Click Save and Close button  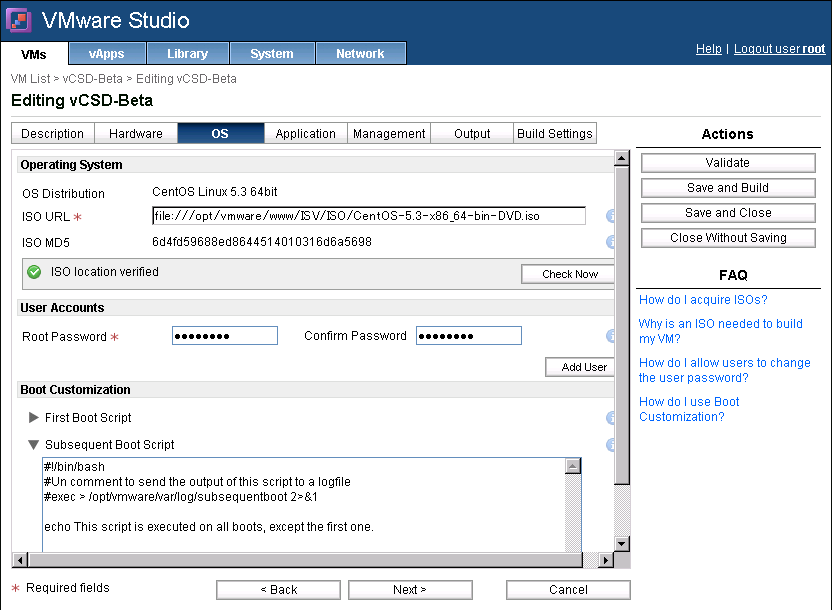click(728, 213)
